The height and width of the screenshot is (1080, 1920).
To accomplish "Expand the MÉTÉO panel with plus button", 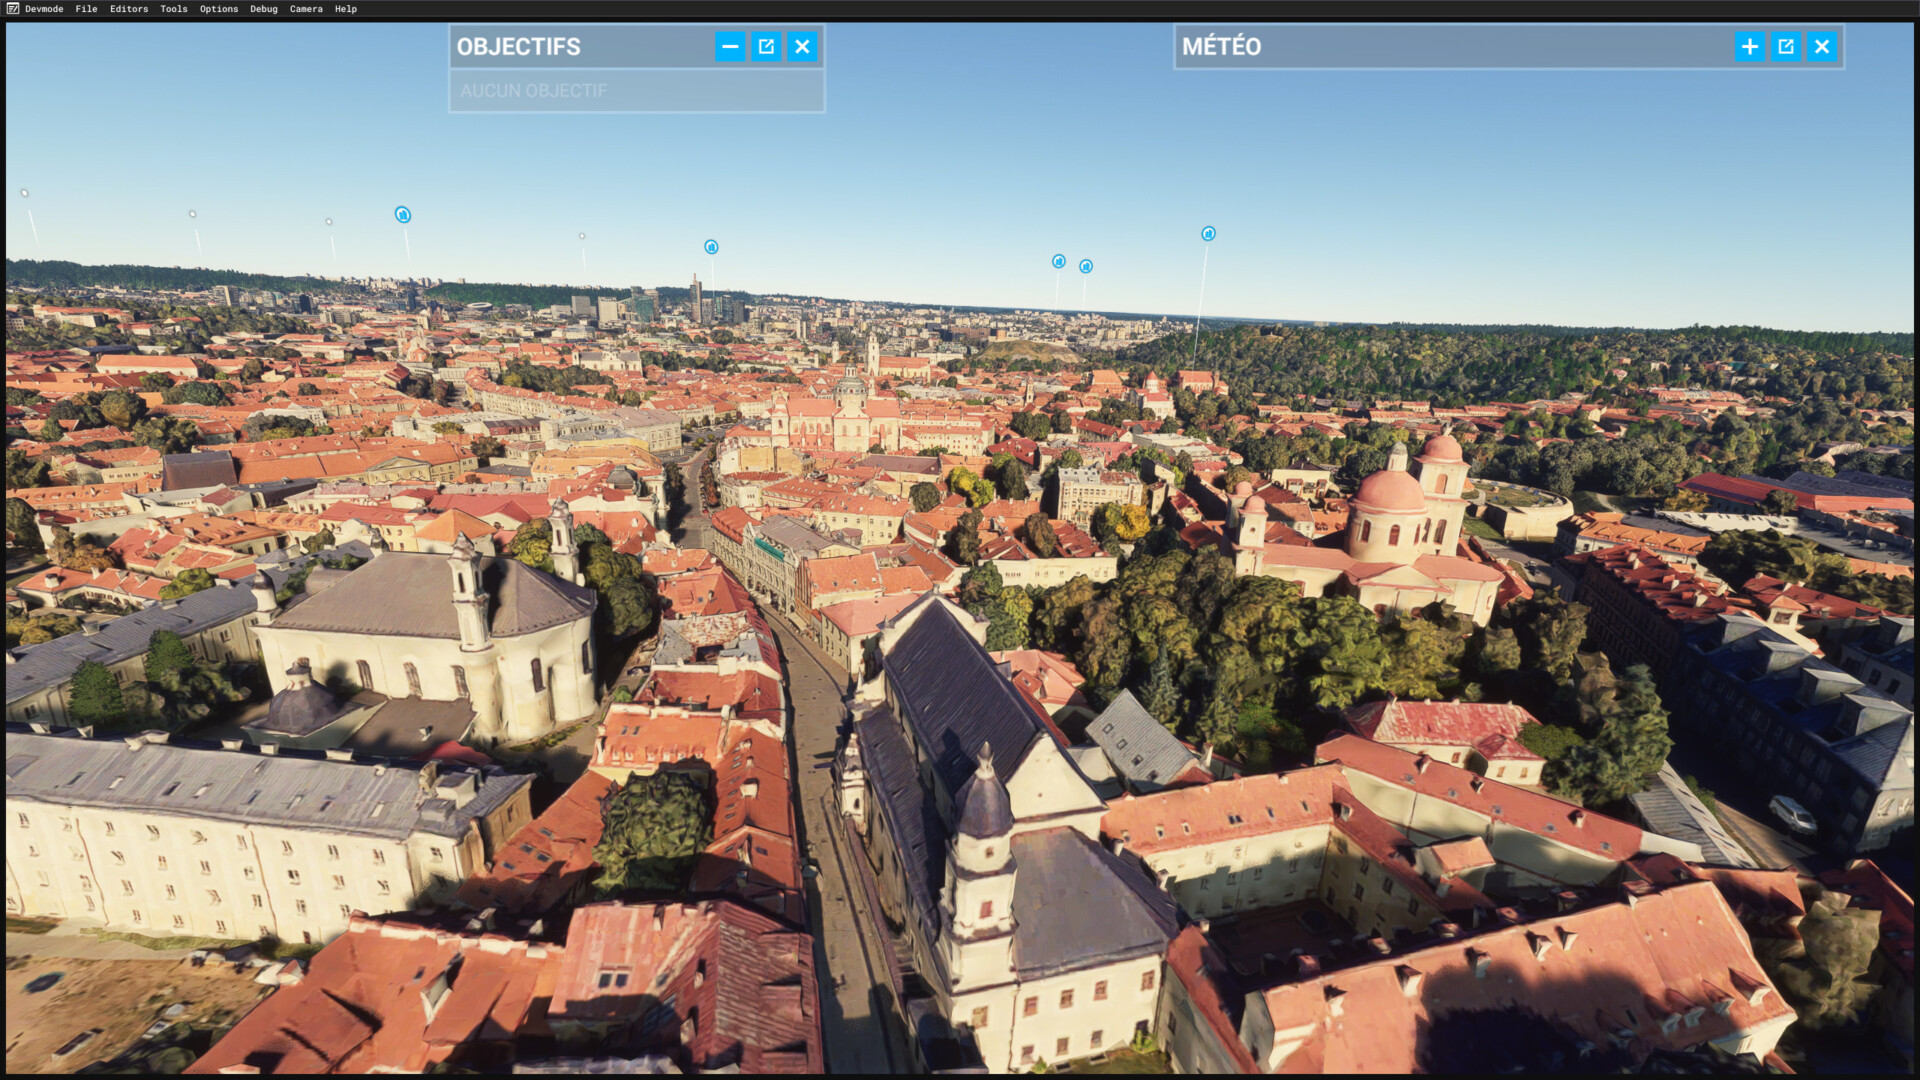I will click(1749, 46).
